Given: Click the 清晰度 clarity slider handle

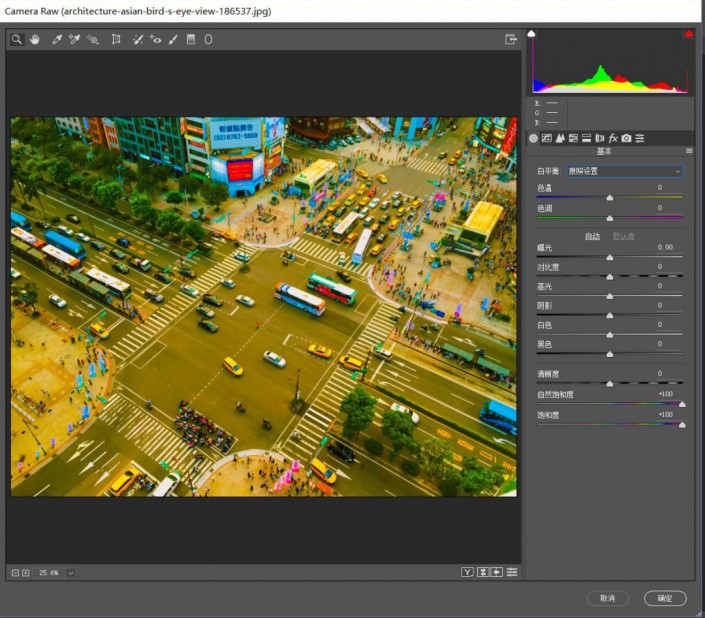Looking at the screenshot, I should (610, 384).
